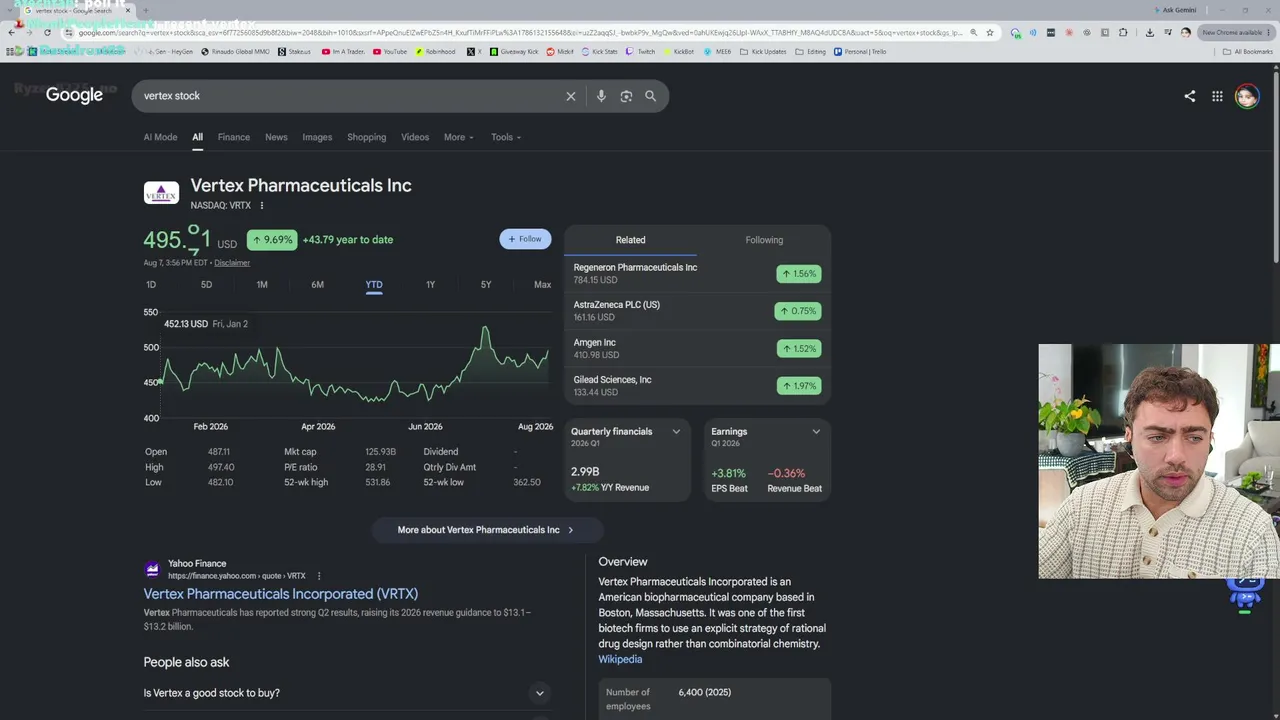This screenshot has height=720, width=1280.
Task: Click New Chrome available update button
Action: pyautogui.click(x=1238, y=32)
